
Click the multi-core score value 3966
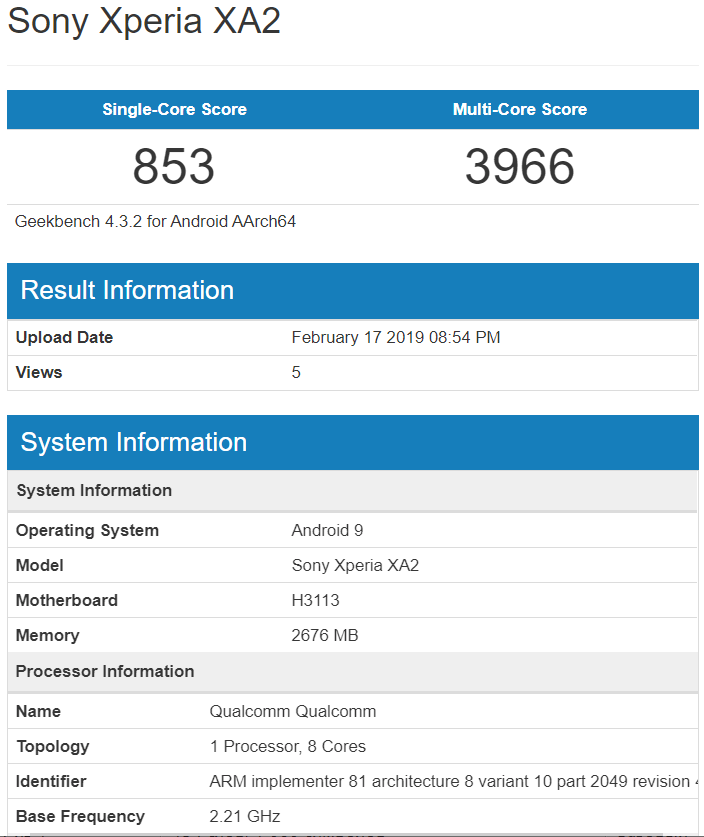click(x=520, y=167)
